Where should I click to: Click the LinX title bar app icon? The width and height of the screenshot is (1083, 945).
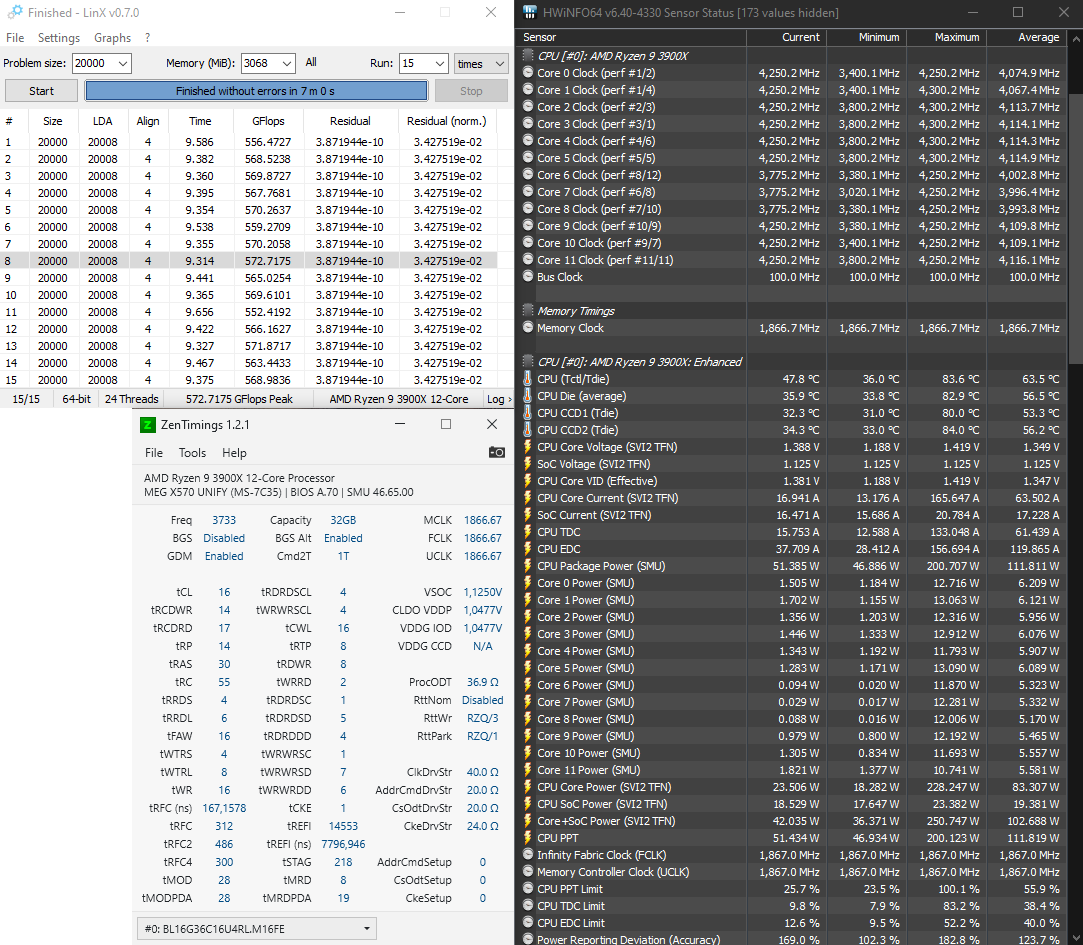click(x=15, y=12)
